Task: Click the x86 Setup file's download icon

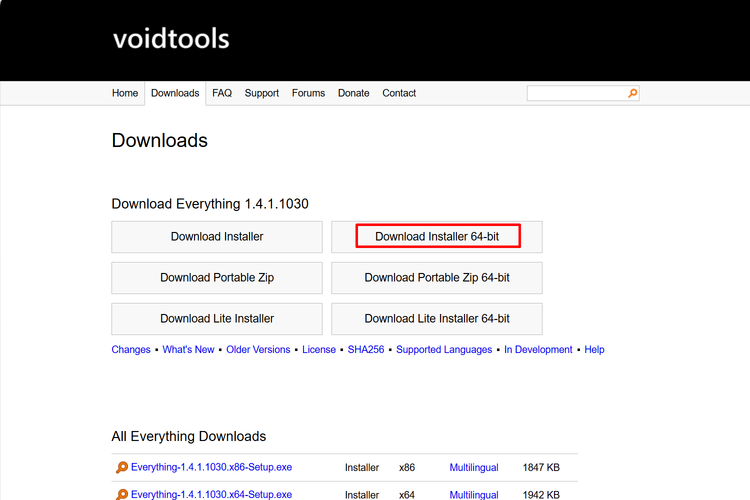Action: coord(121,467)
